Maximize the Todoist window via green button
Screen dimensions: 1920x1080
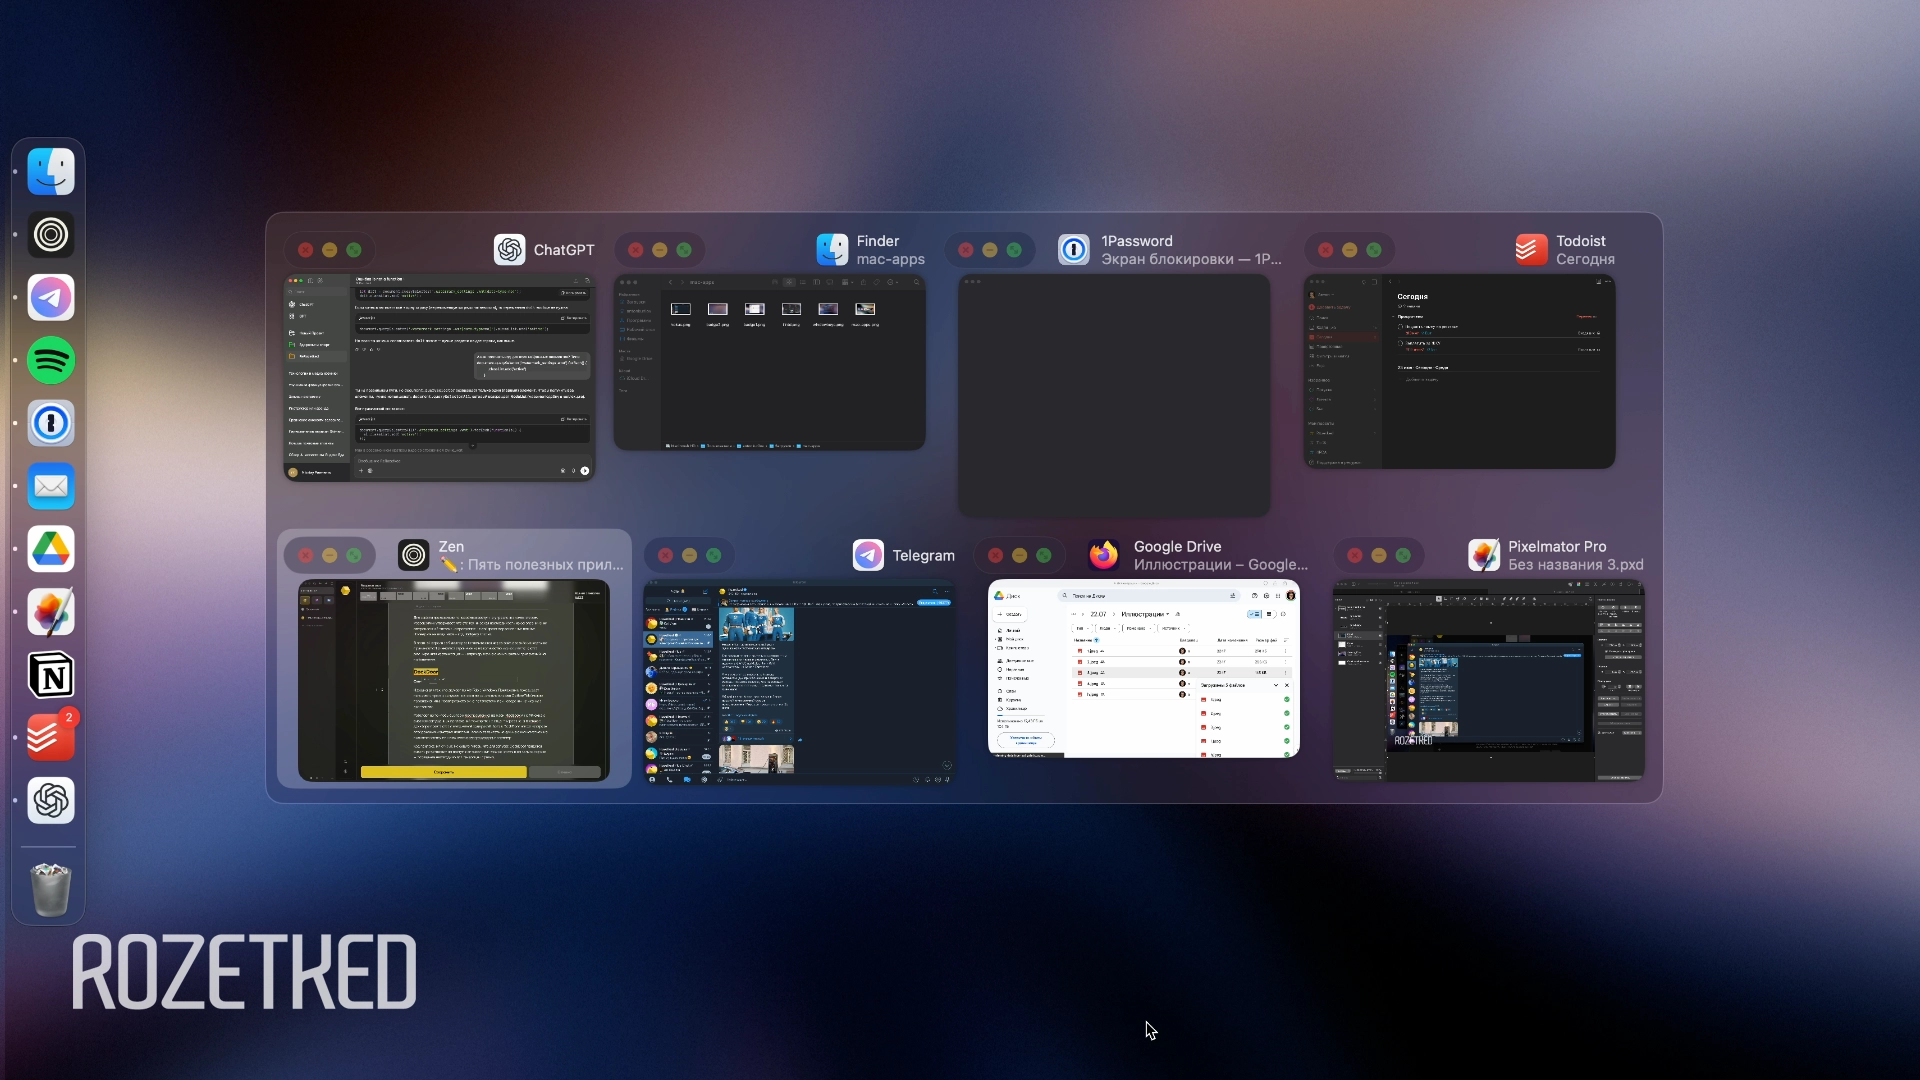1374,250
